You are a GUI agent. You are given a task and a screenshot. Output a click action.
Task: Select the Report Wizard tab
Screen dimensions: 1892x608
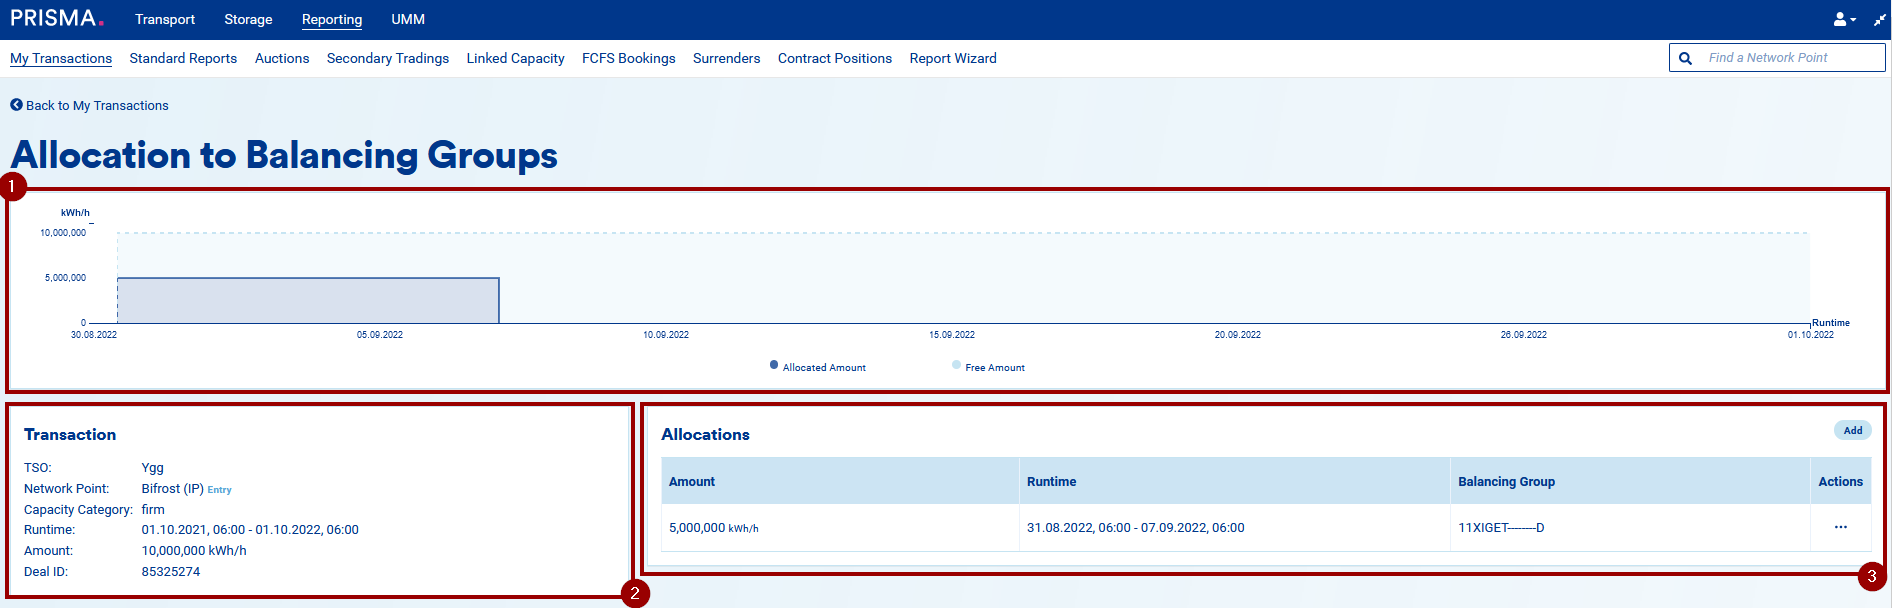pyautogui.click(x=953, y=58)
